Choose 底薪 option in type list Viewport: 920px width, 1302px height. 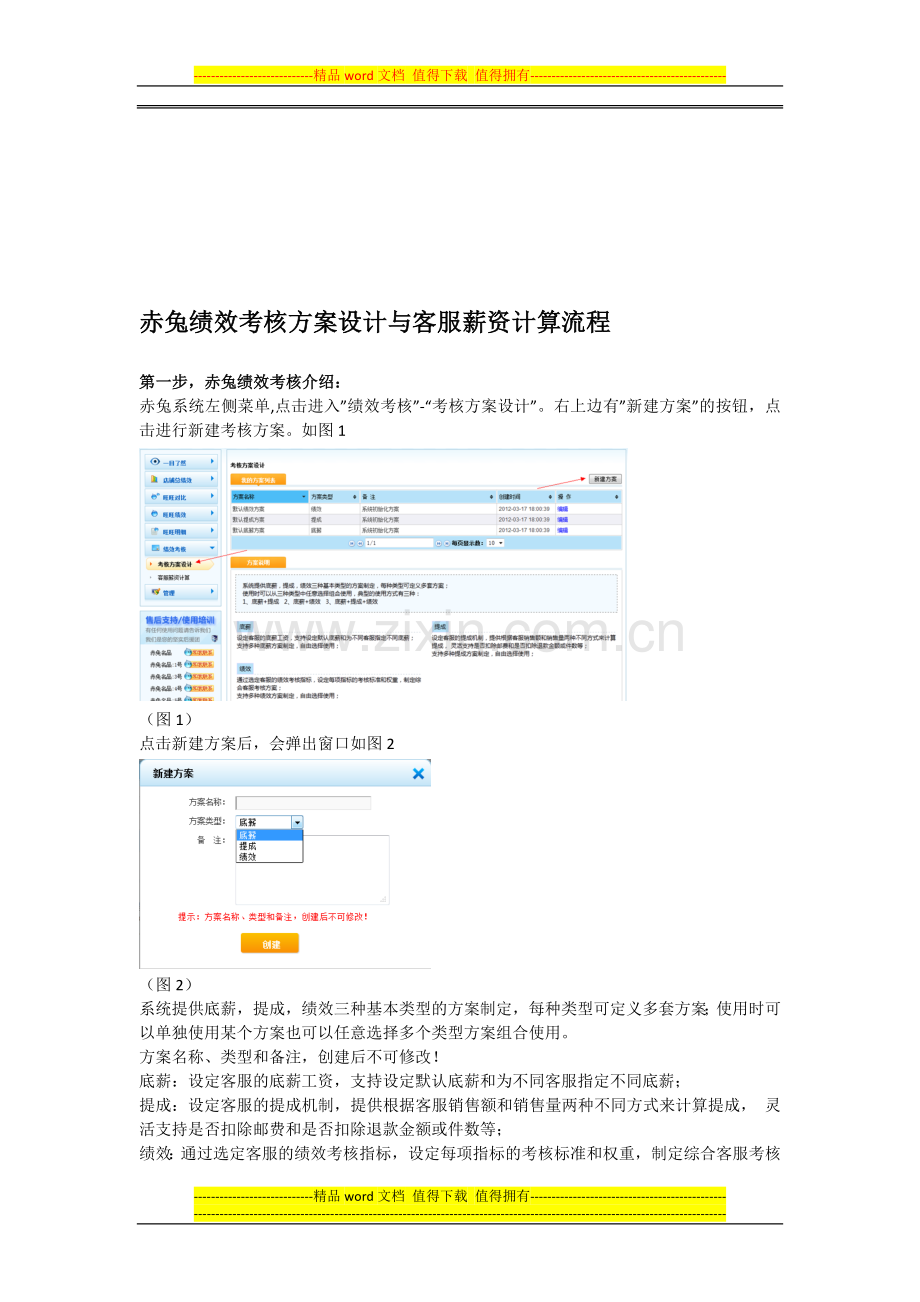pyautogui.click(x=268, y=835)
